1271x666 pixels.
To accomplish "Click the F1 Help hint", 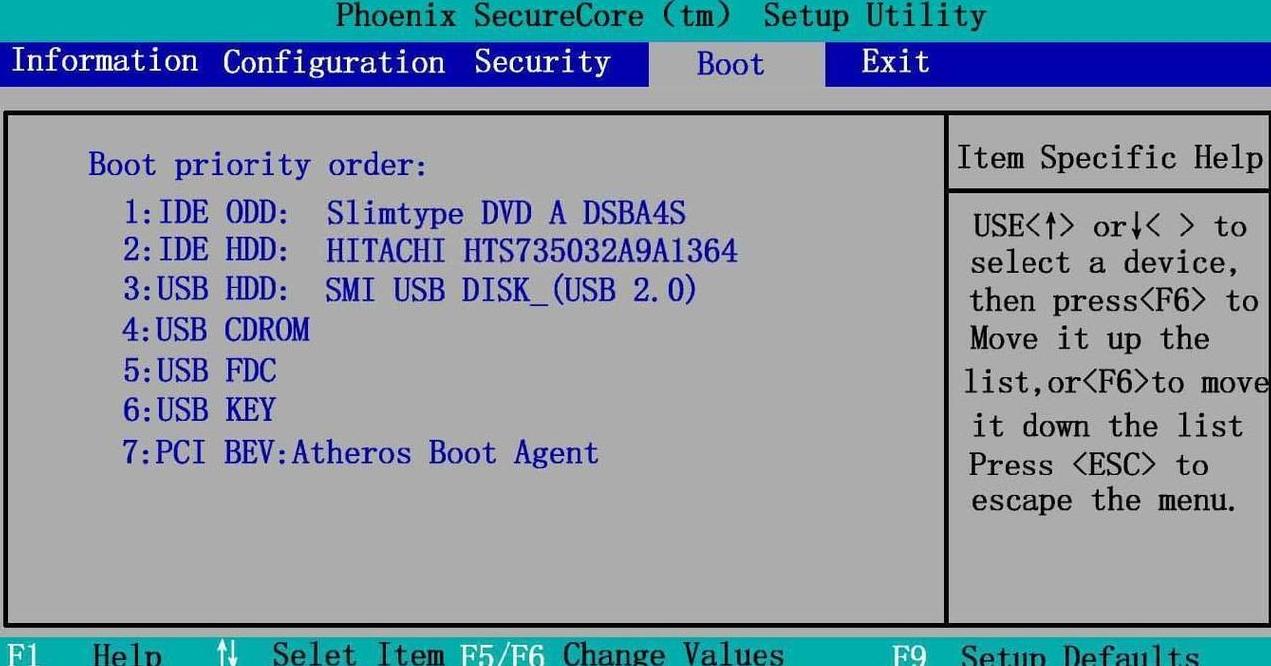I will [x=83, y=654].
